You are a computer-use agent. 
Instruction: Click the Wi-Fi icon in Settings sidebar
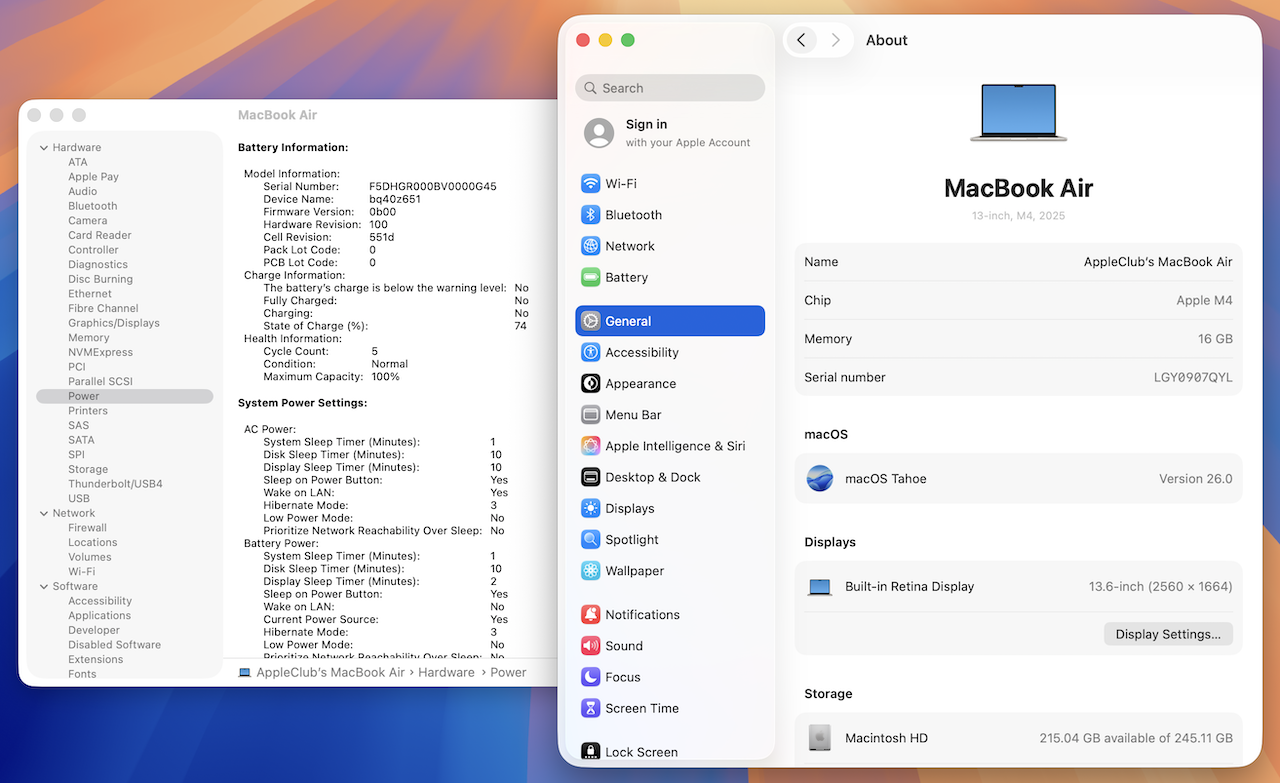591,184
